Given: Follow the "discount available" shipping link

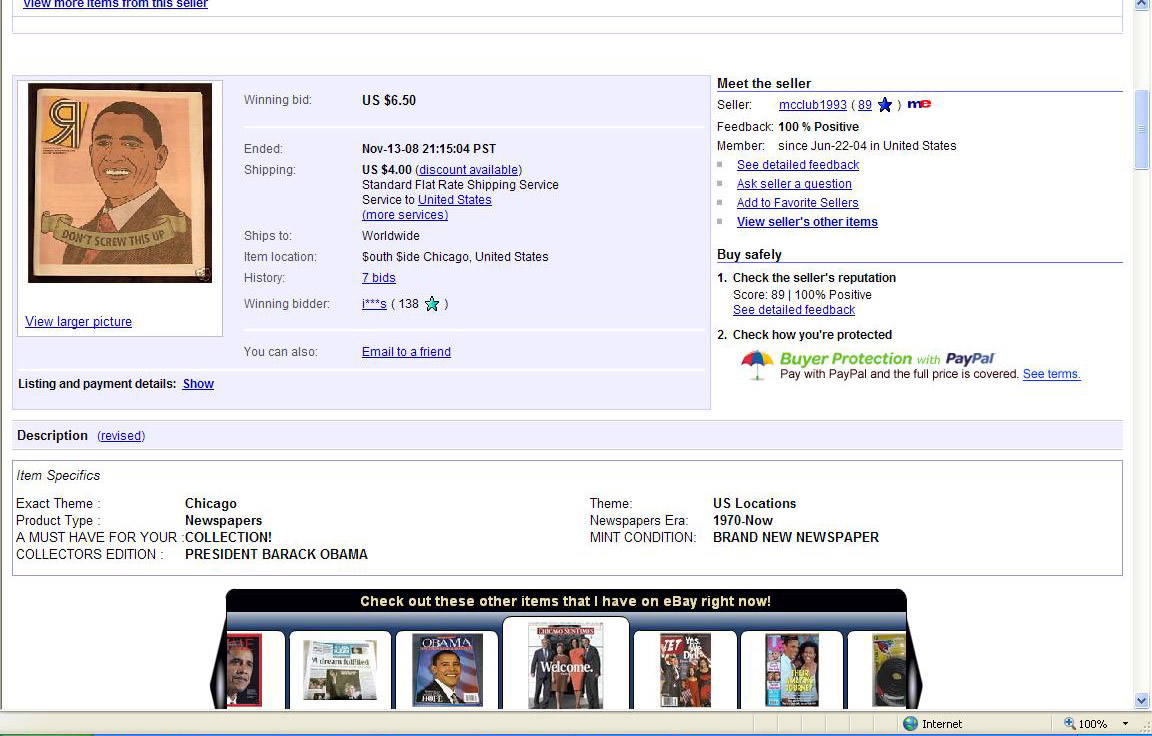Looking at the screenshot, I should (469, 170).
